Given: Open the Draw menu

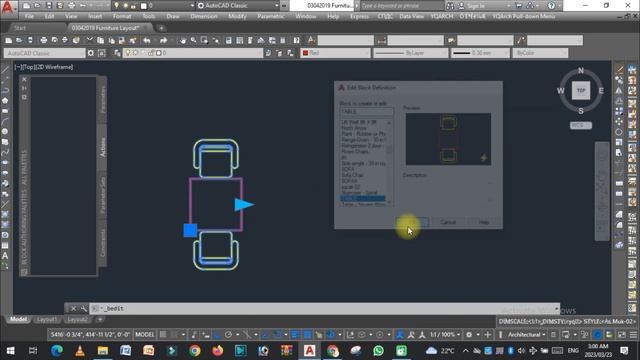Looking at the screenshot, I should click(173, 16).
